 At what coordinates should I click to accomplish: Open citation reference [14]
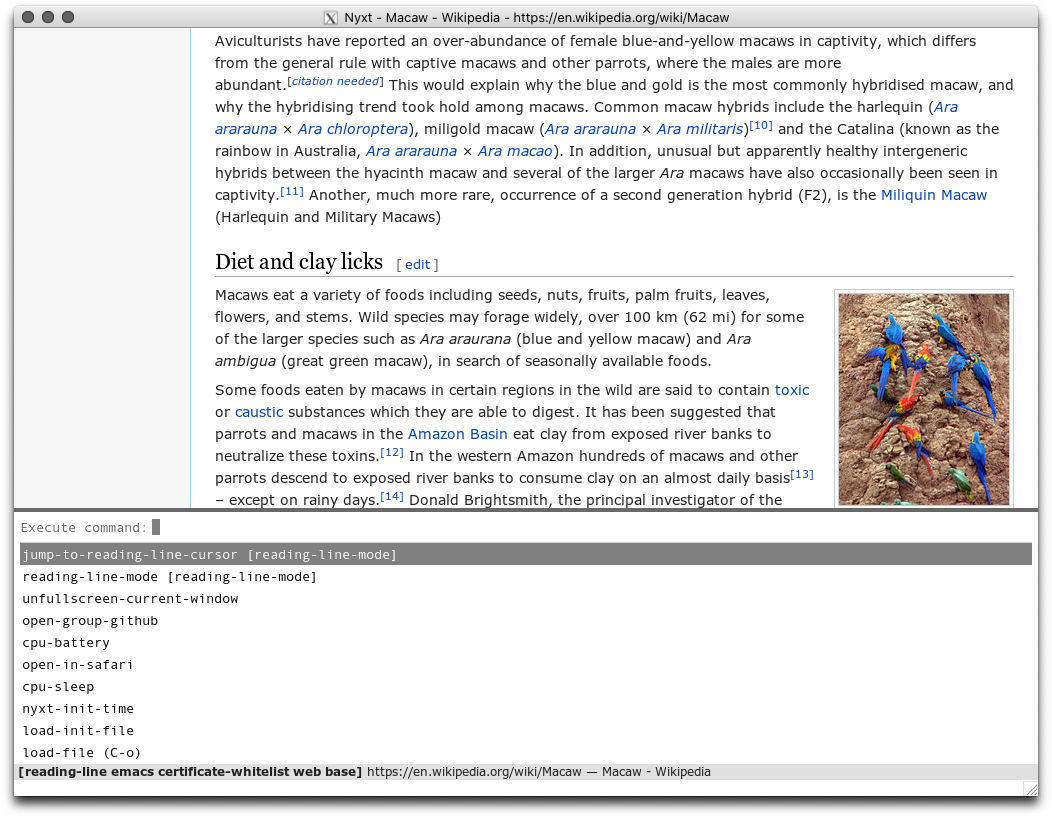392,497
